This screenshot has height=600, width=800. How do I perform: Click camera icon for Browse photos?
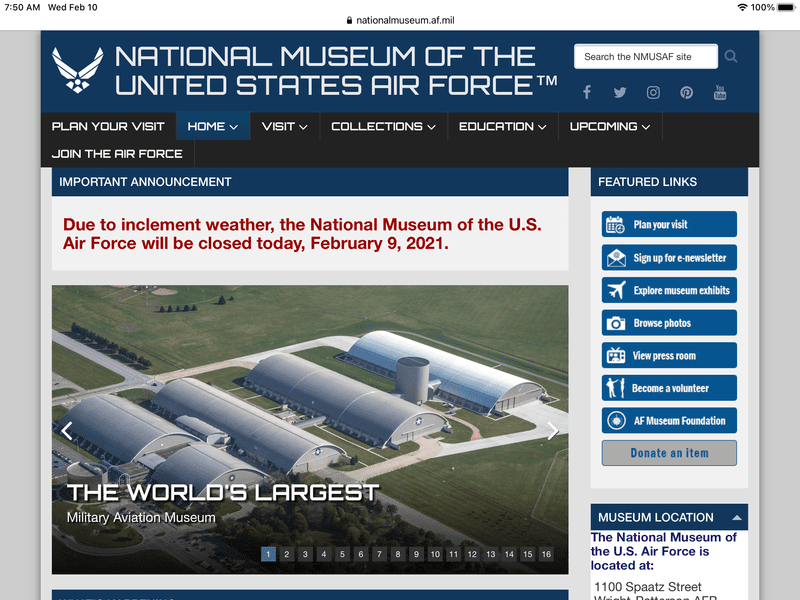point(616,323)
